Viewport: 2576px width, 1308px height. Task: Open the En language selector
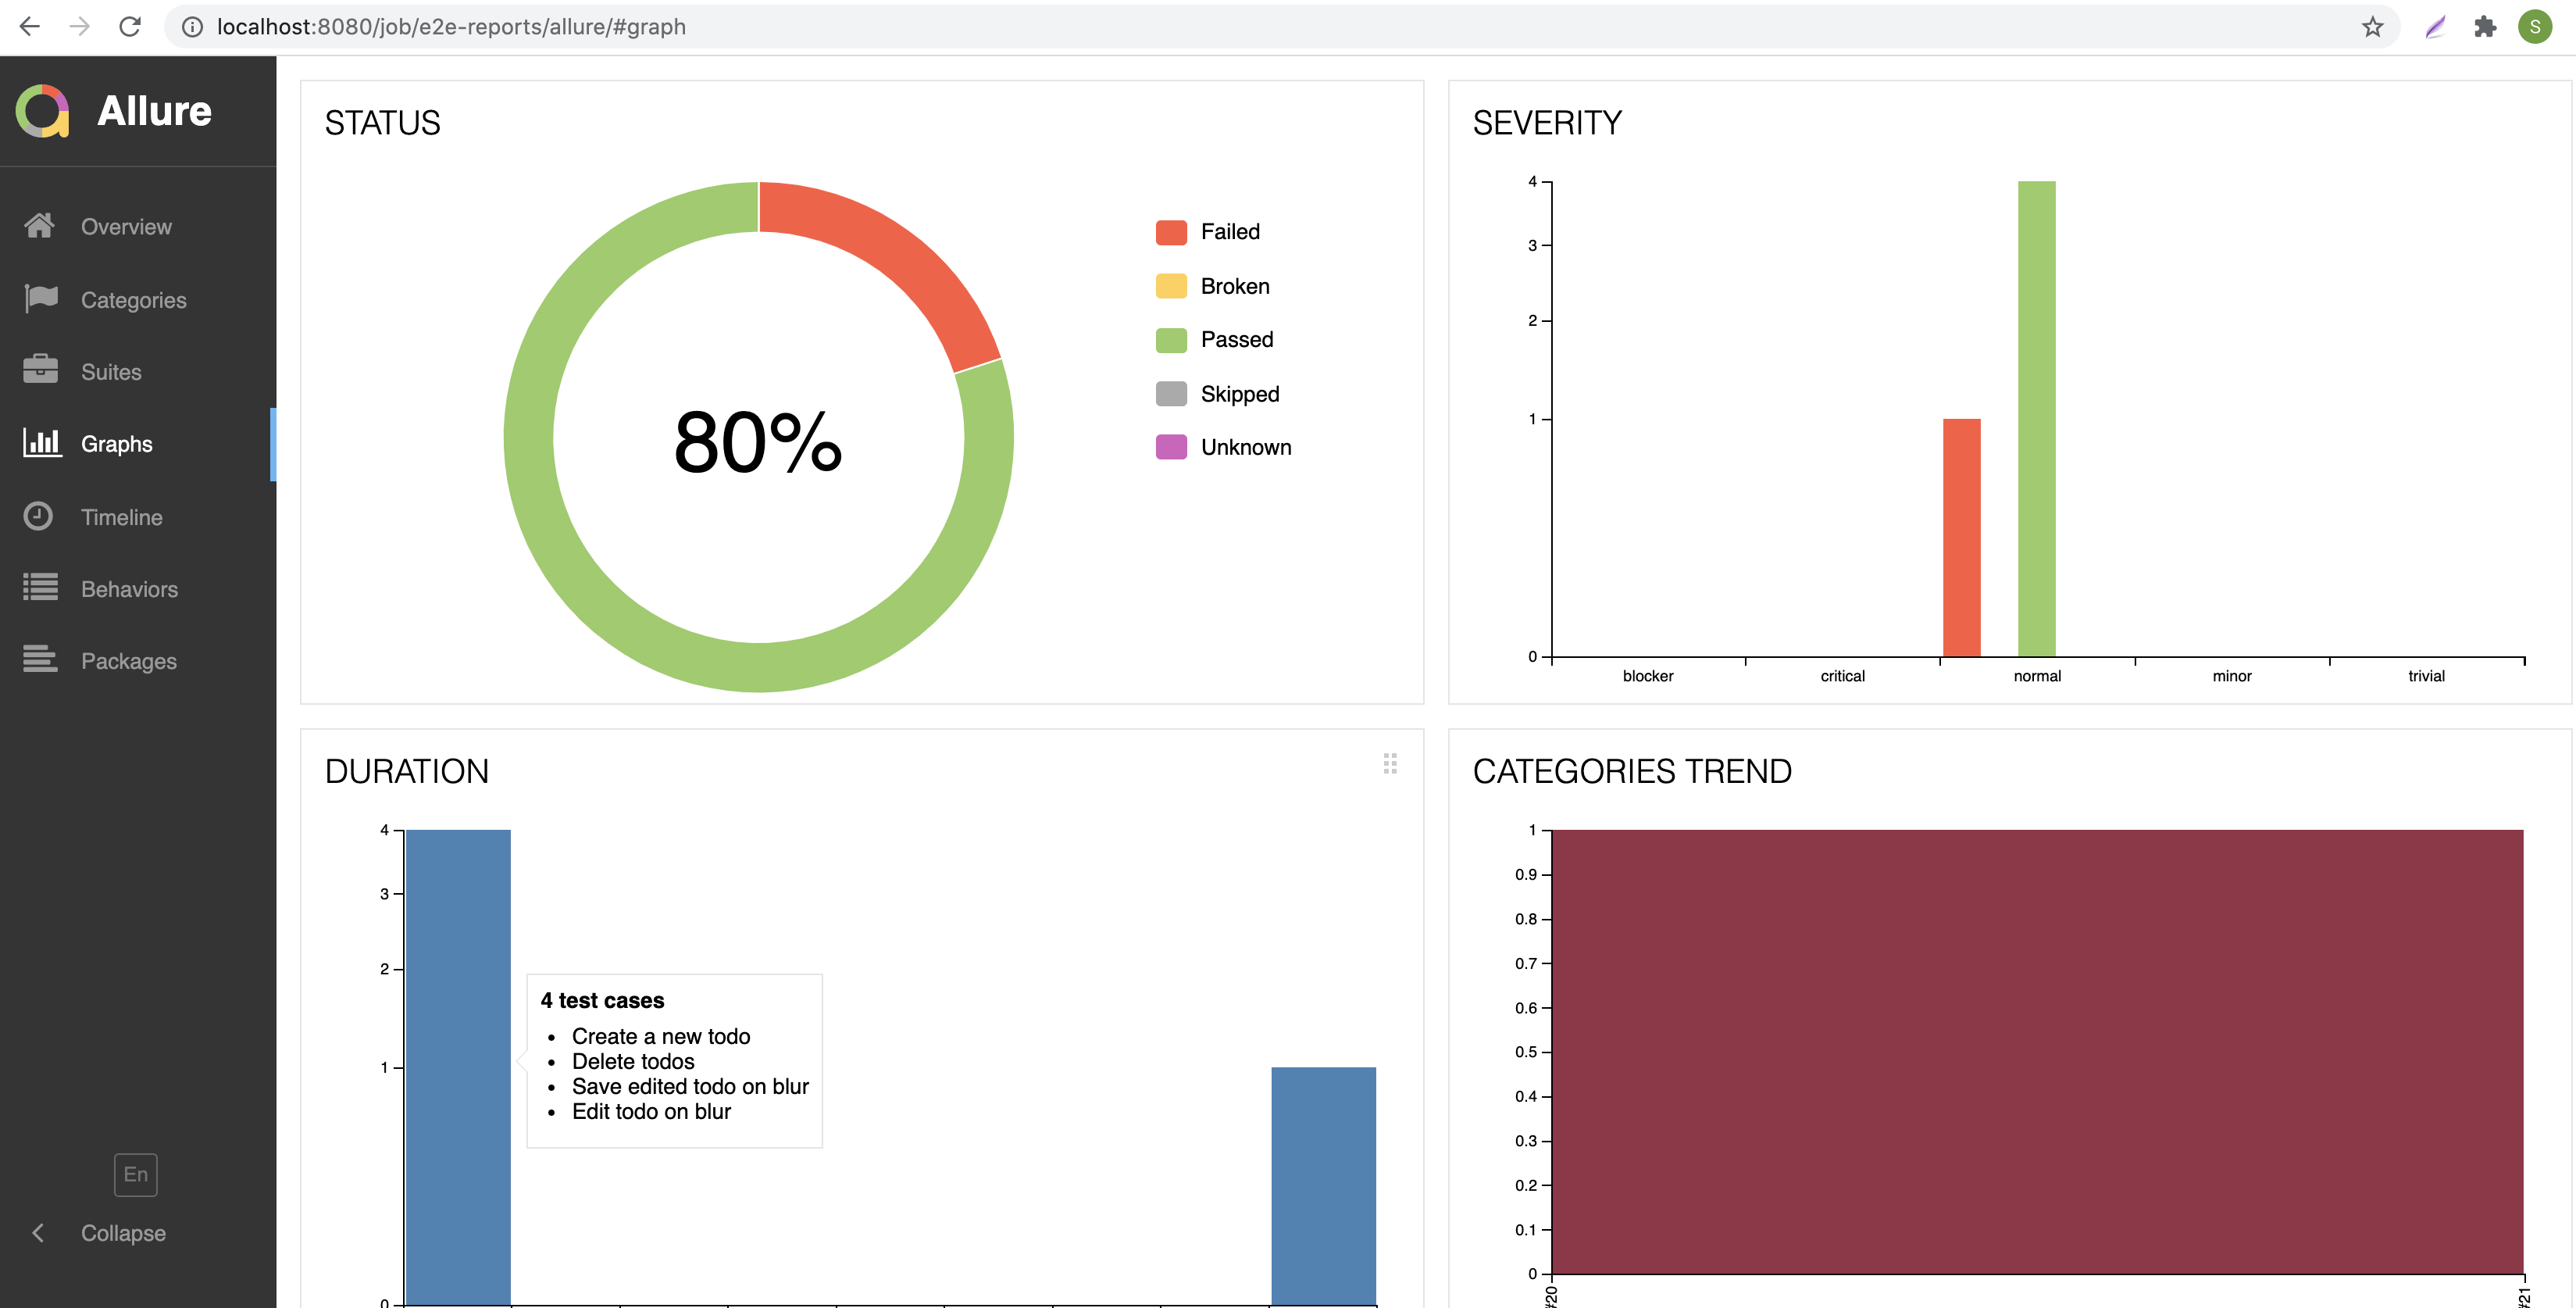pos(135,1174)
